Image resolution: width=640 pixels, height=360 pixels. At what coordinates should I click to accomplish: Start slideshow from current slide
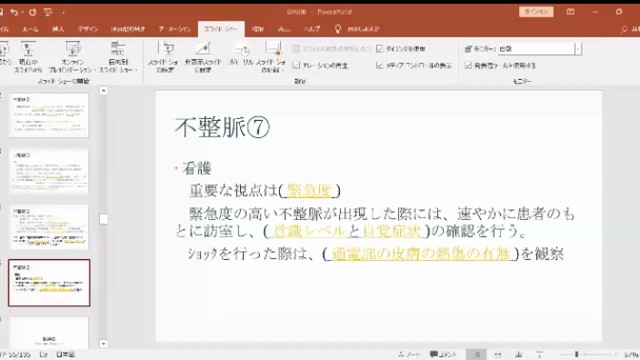pyautogui.click(x=28, y=58)
